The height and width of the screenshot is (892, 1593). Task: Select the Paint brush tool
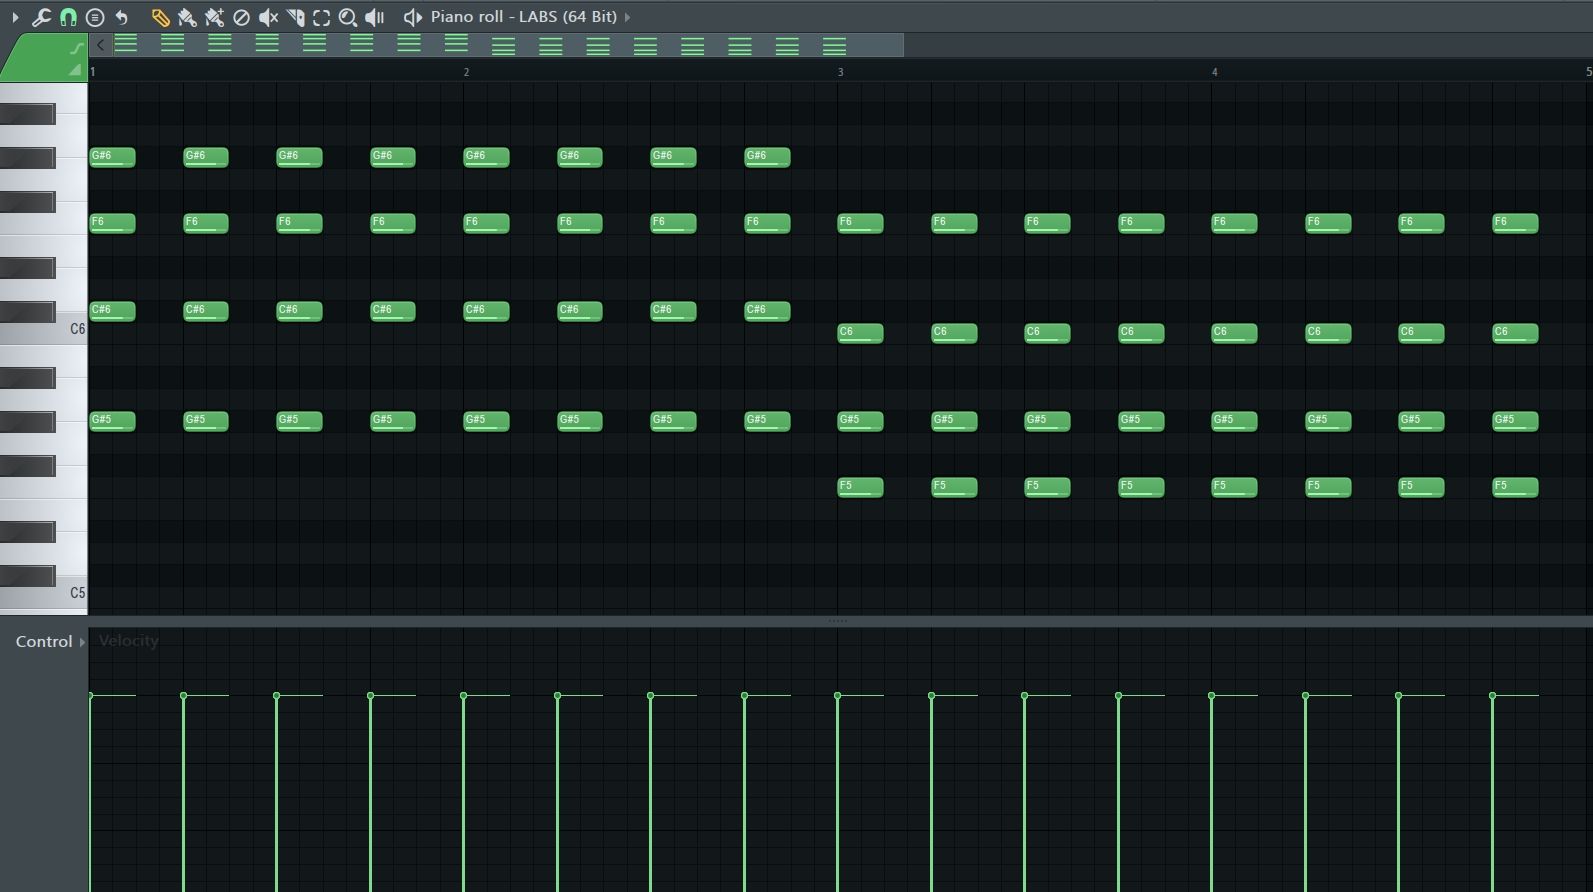187,17
